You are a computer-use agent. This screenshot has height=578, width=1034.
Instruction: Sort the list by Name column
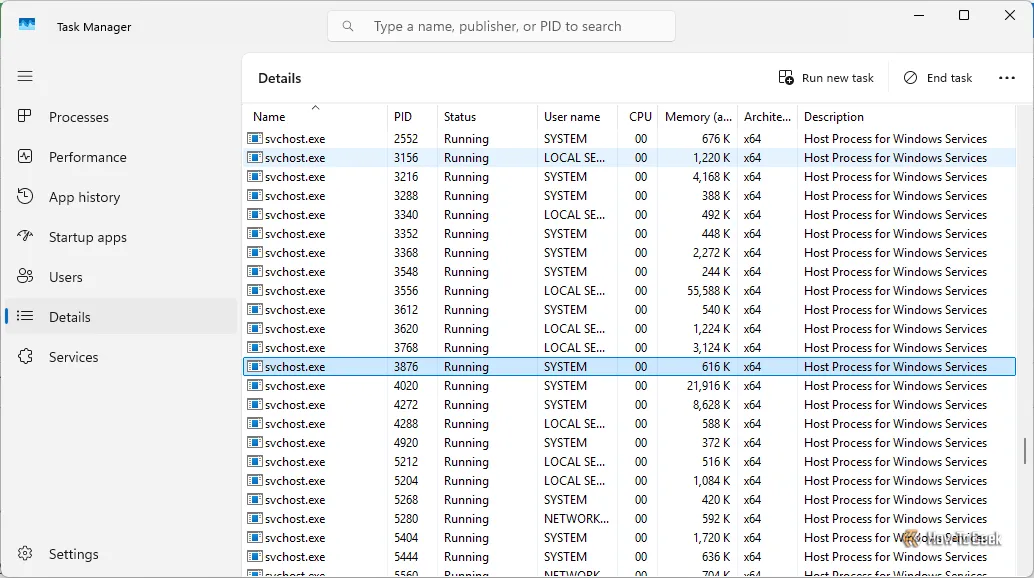click(x=269, y=117)
